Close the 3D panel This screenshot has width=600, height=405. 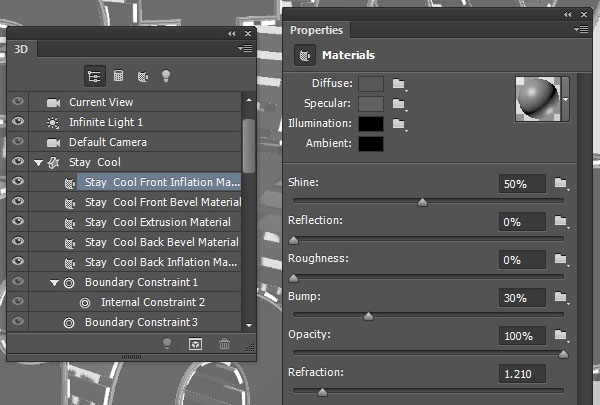point(248,34)
